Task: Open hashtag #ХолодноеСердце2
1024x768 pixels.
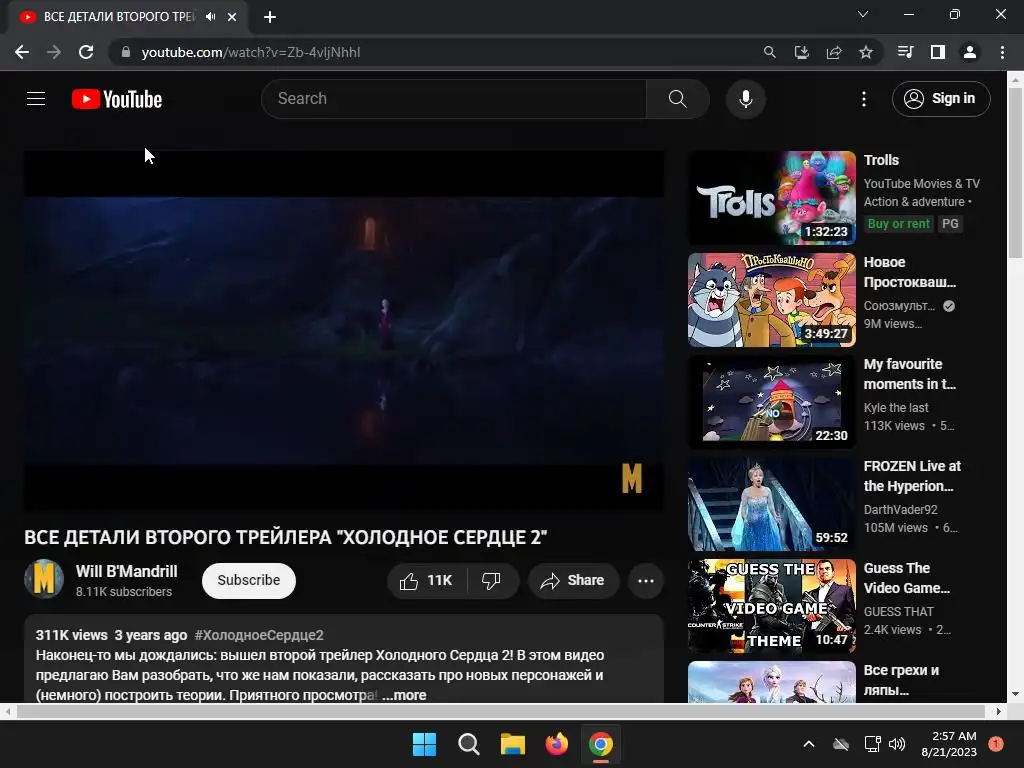Action: point(259,635)
